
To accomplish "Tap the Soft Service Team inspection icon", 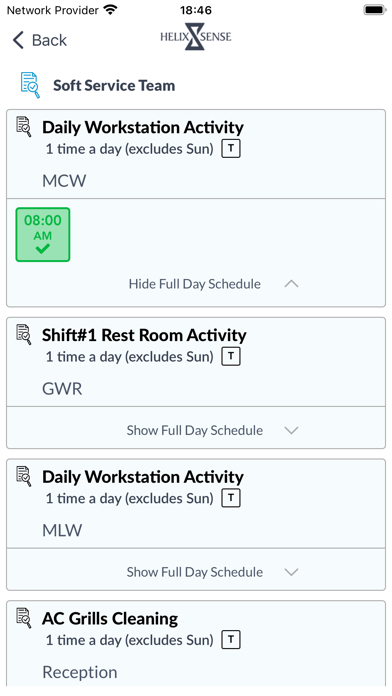I will (x=30, y=85).
